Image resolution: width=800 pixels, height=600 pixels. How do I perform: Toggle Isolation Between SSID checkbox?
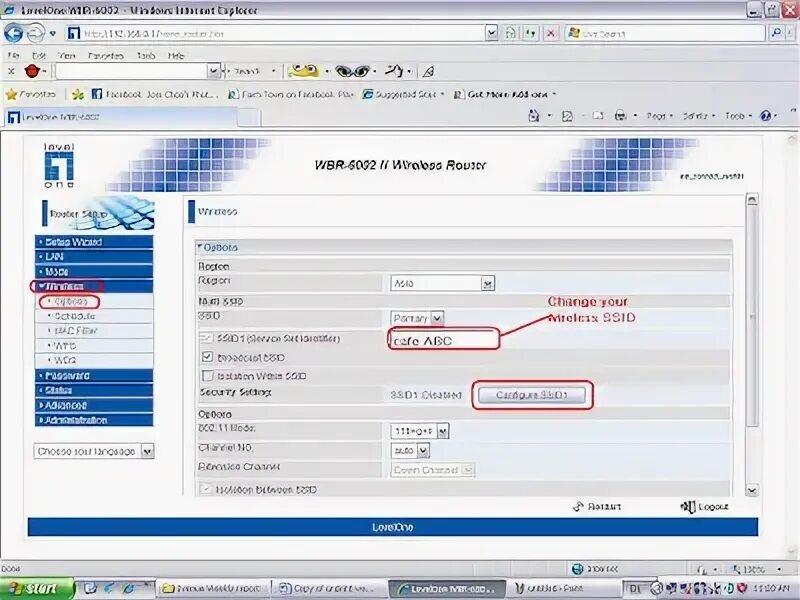pos(206,489)
